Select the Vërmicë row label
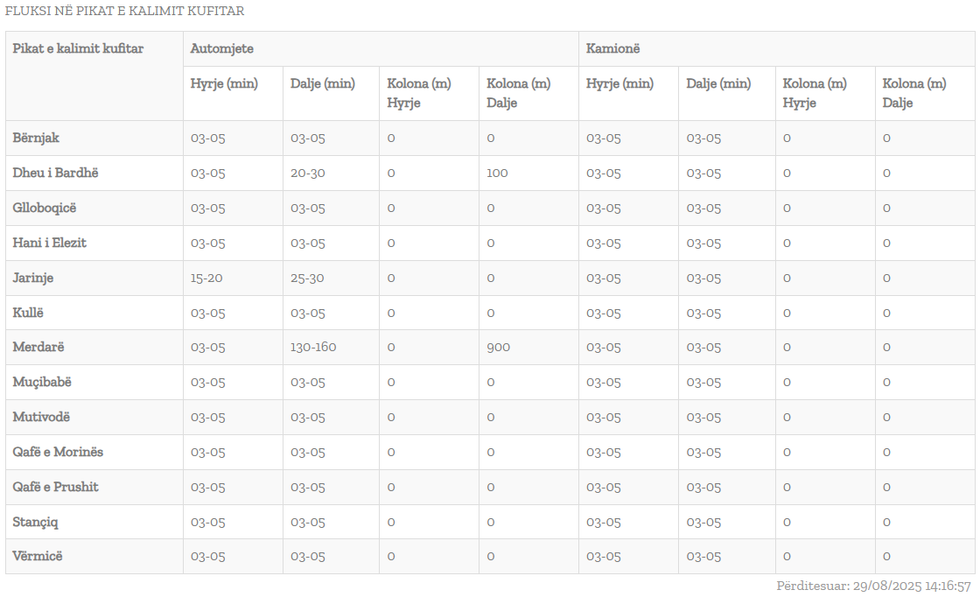The width and height of the screenshot is (980, 599). (x=37, y=556)
